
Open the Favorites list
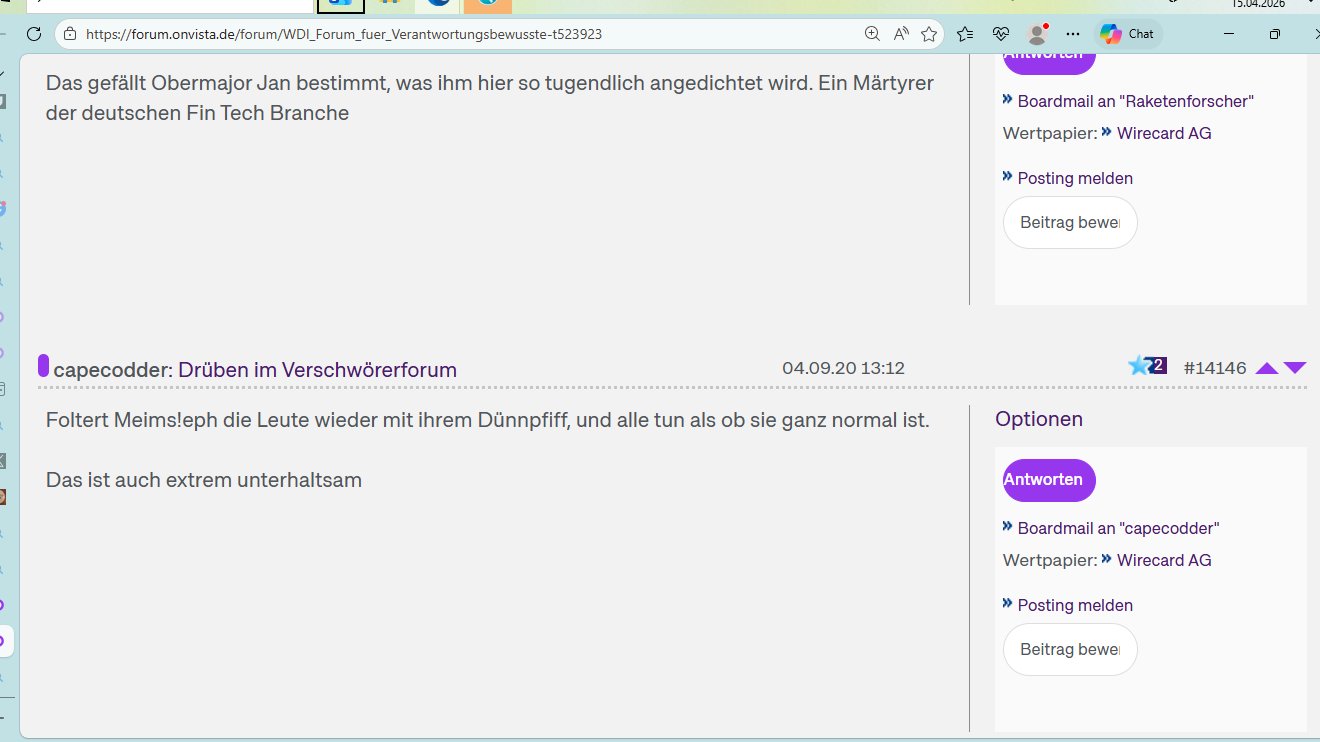tap(963, 33)
